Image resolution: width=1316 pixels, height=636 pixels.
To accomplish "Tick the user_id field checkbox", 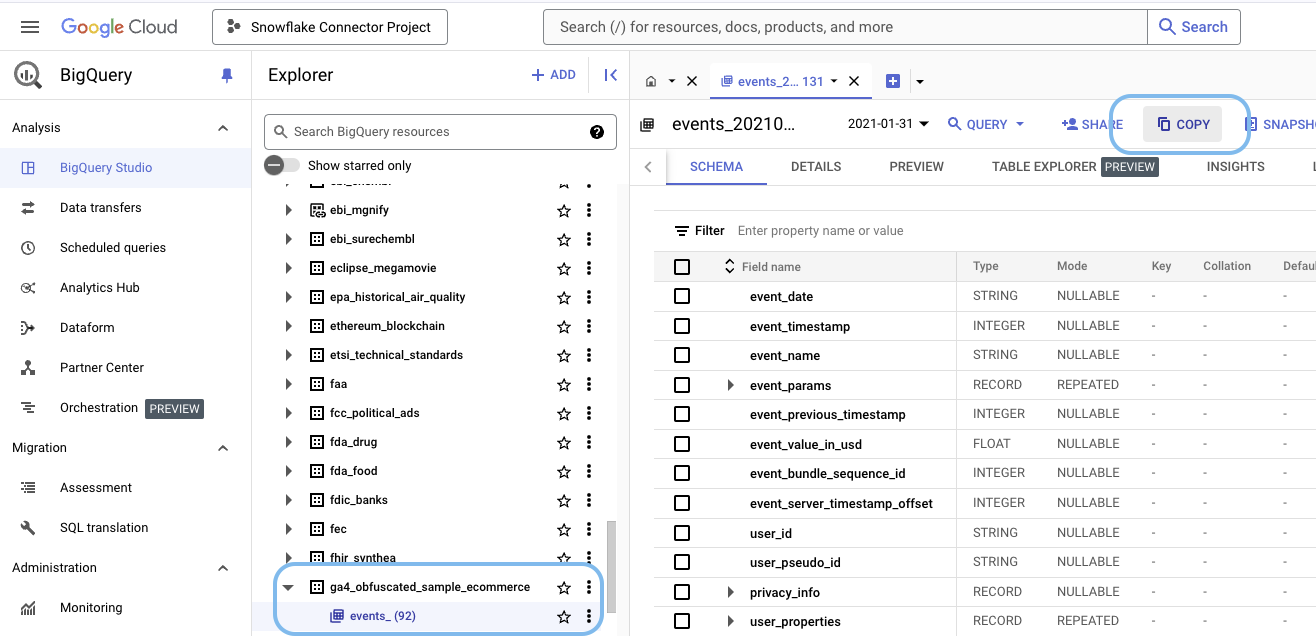I will point(682,533).
